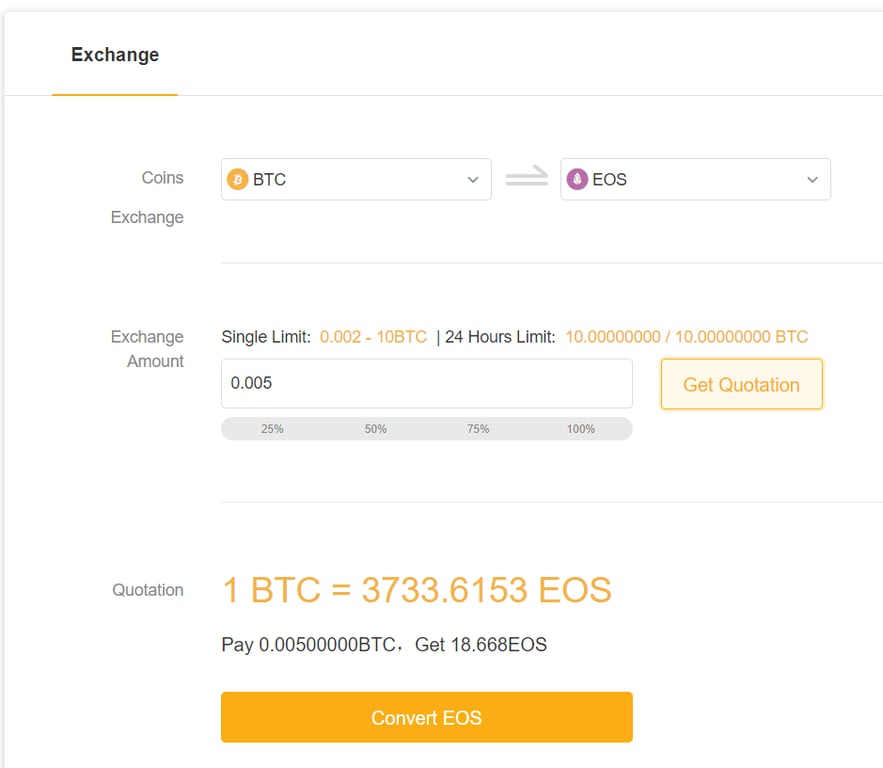
Task: Focus the exchange amount field showing 0.005
Action: [426, 383]
